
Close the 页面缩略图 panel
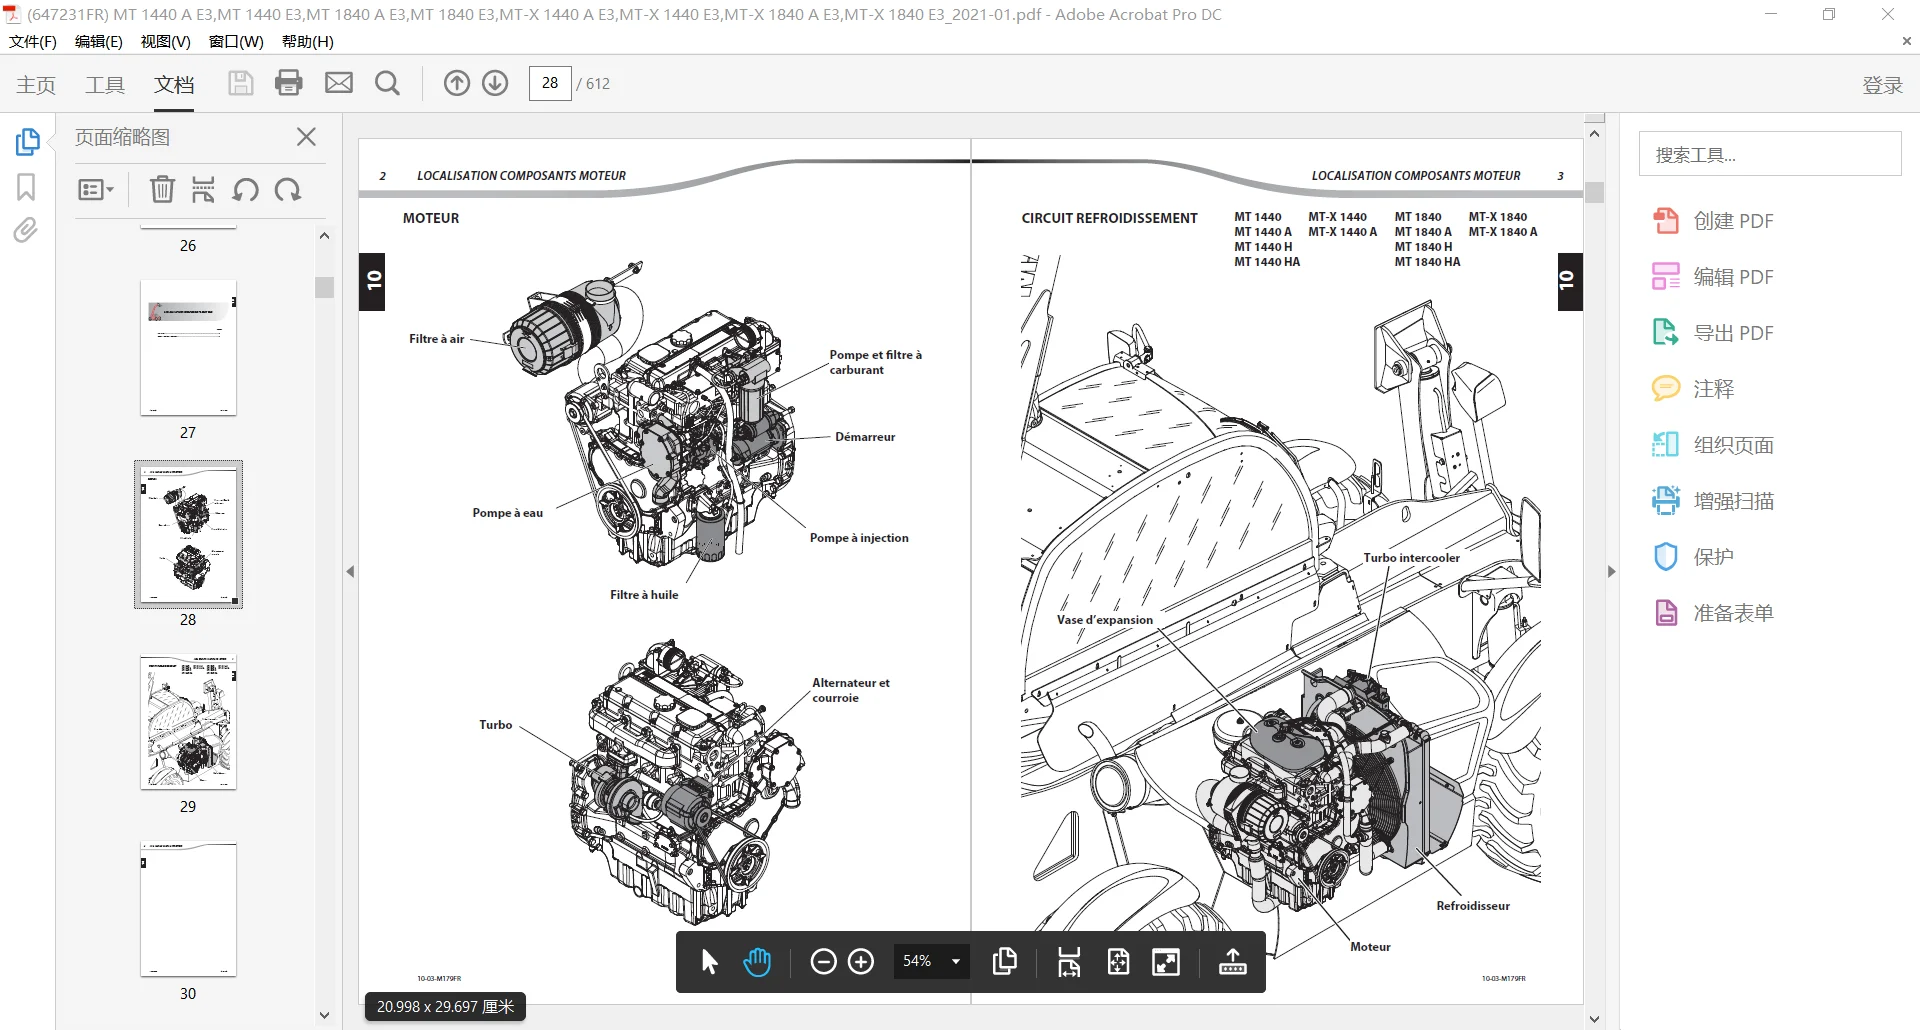(307, 137)
